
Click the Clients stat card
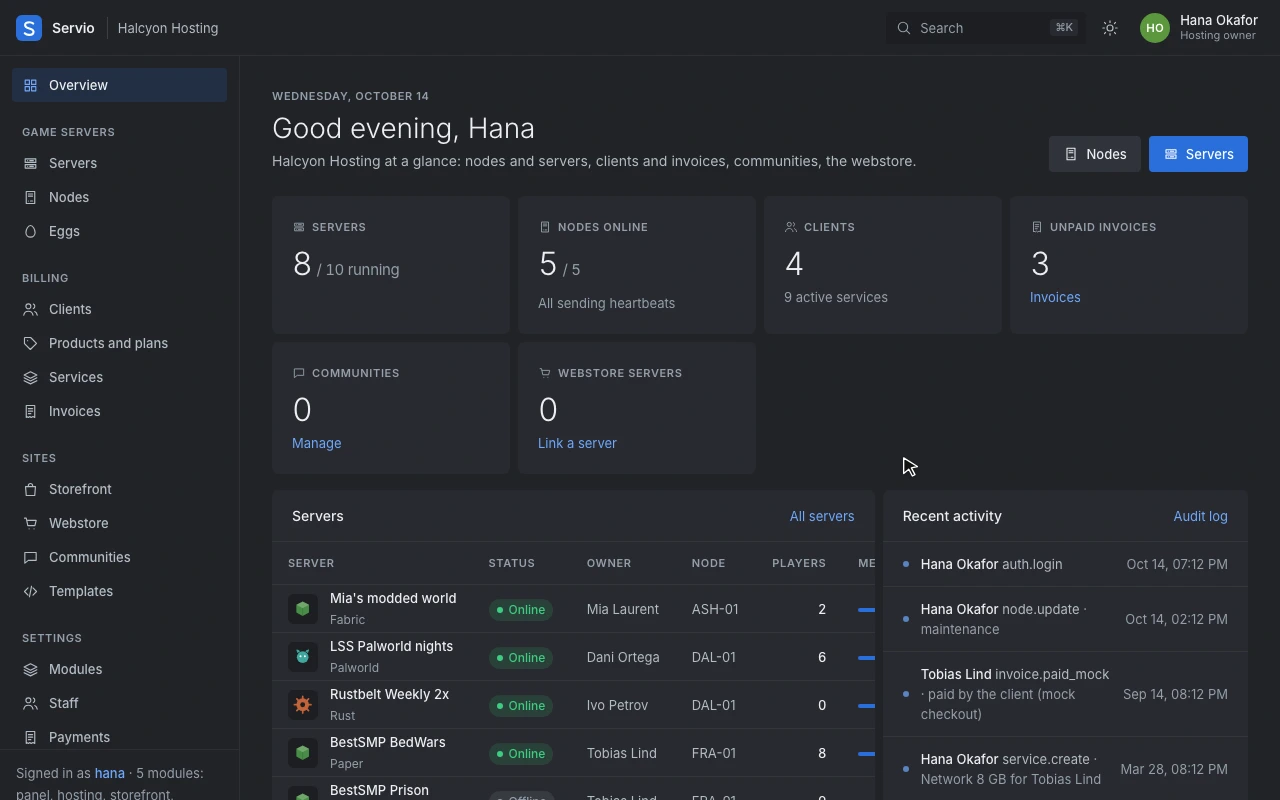pyautogui.click(x=883, y=265)
